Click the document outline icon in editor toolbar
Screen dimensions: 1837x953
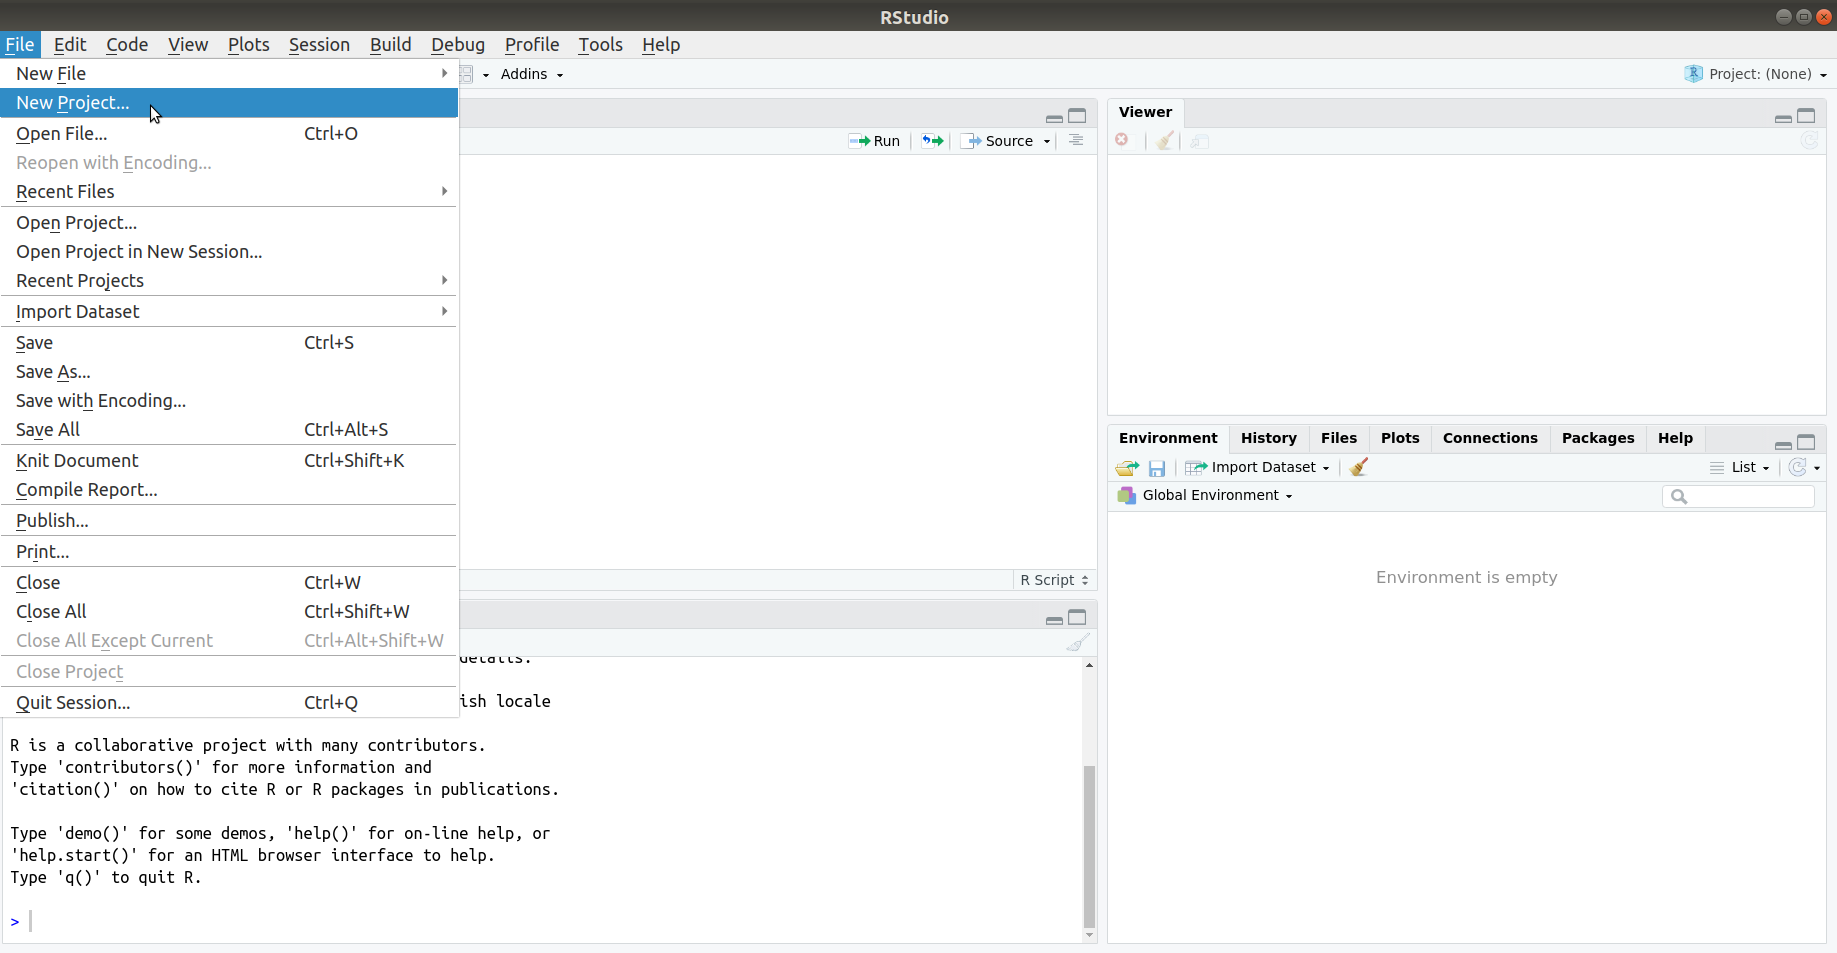[x=1076, y=140]
